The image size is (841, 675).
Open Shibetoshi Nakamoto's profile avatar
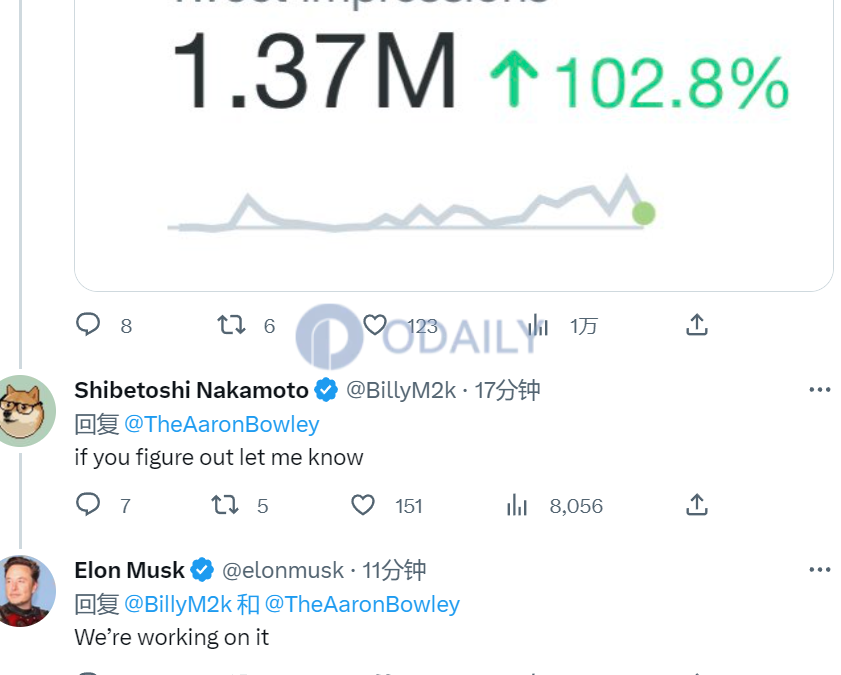pos(23,411)
